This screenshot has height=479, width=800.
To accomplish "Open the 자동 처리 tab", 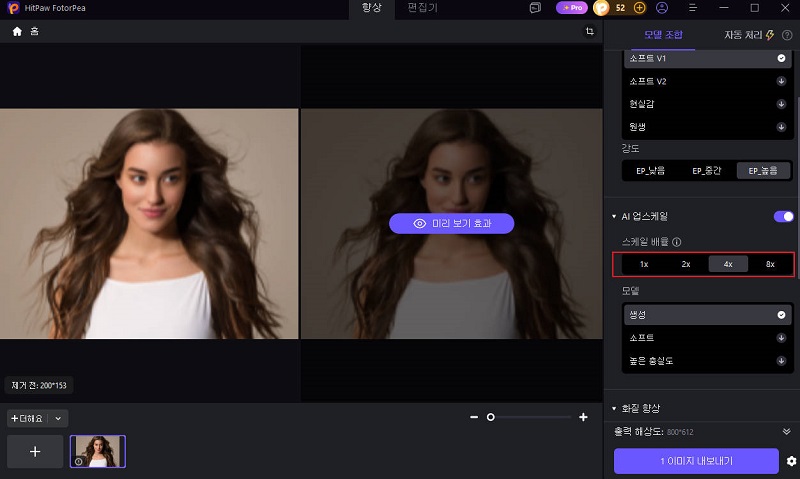I will pyautogui.click(x=743, y=35).
